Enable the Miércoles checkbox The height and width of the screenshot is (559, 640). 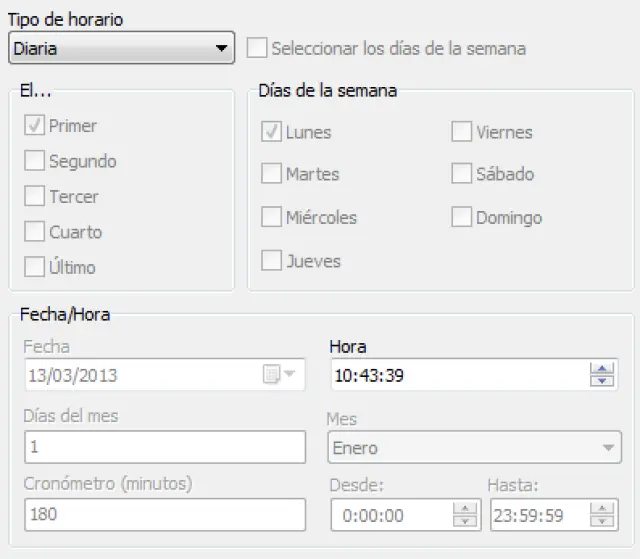pyautogui.click(x=271, y=217)
